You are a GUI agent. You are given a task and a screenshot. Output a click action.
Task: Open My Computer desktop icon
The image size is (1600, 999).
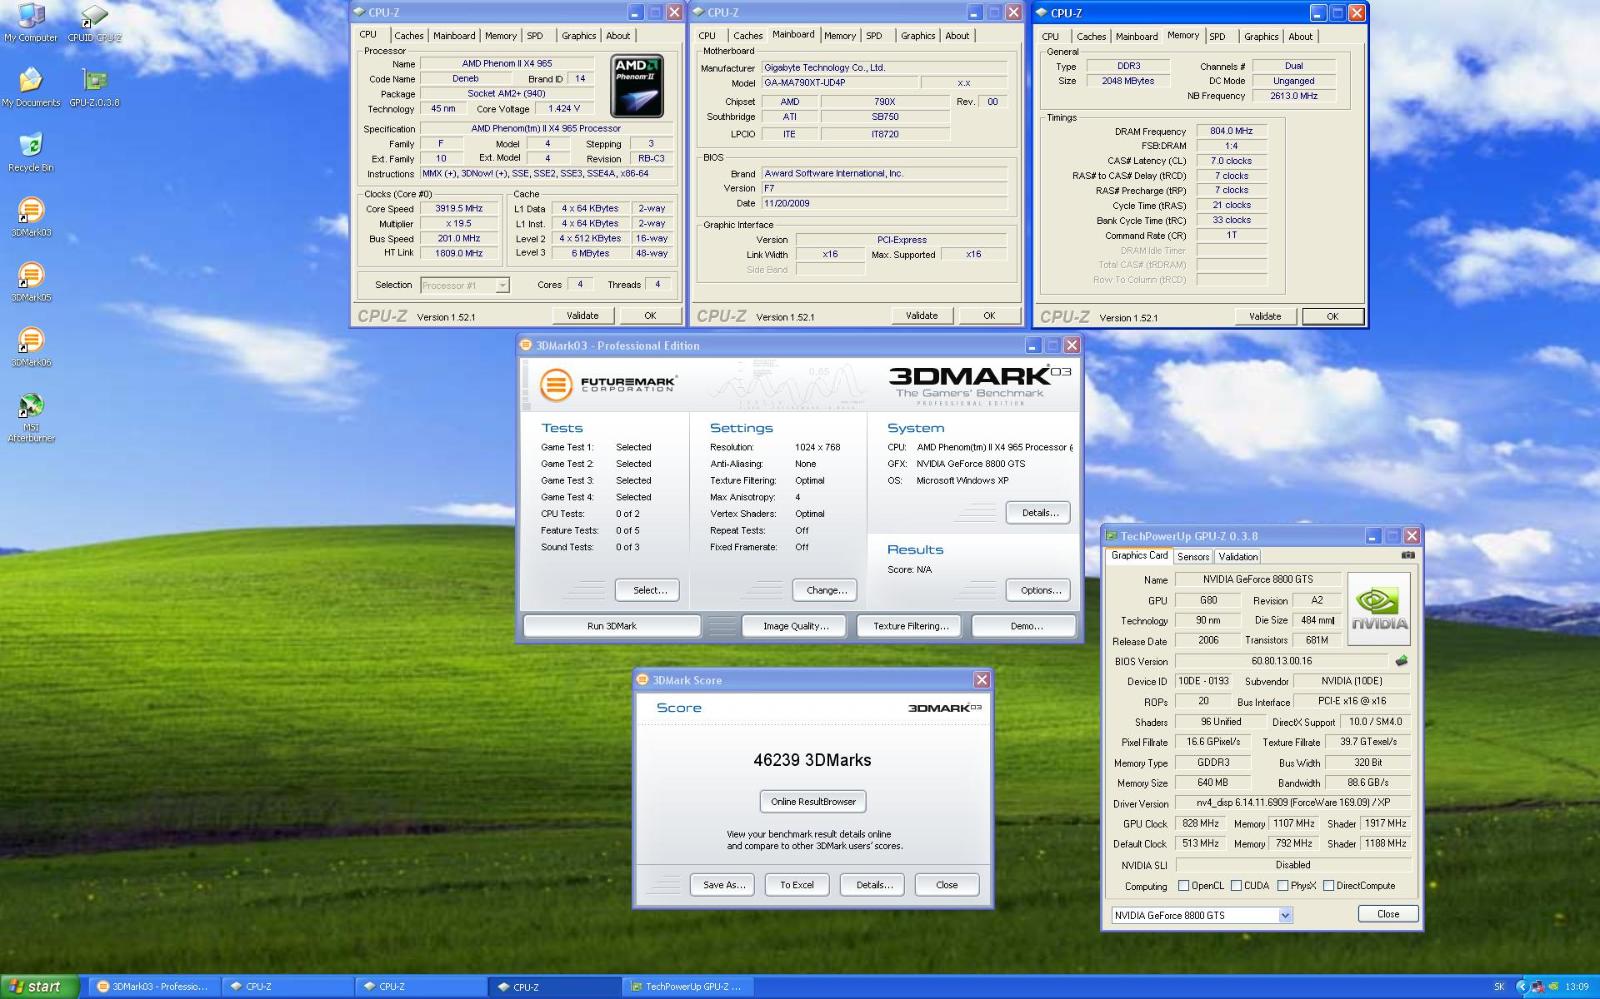(x=31, y=22)
